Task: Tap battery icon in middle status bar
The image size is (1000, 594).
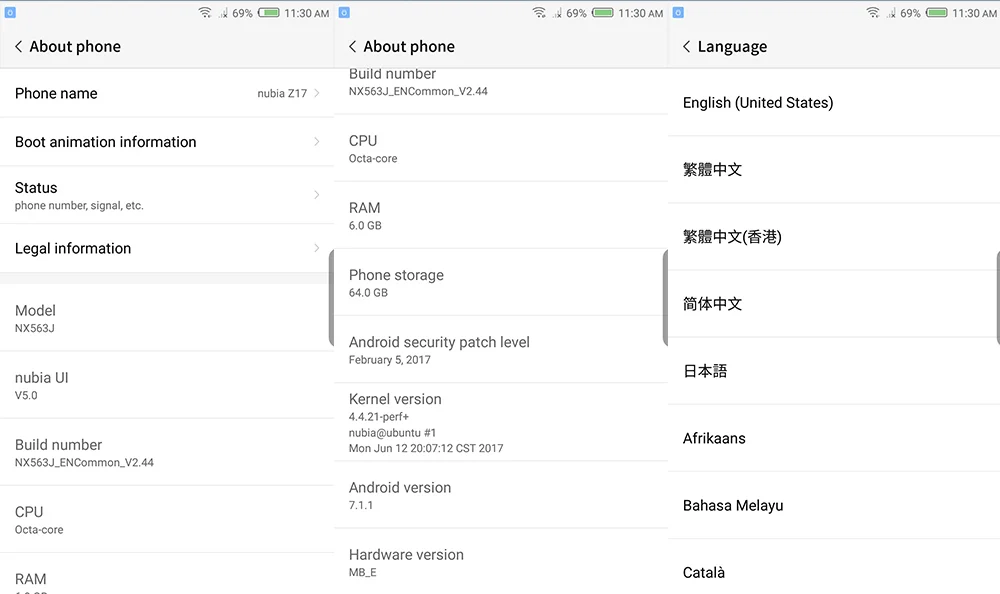Action: coord(603,13)
